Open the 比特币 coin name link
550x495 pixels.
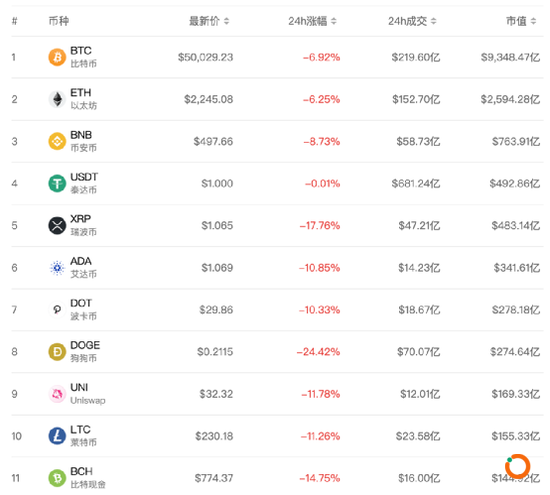point(83,64)
